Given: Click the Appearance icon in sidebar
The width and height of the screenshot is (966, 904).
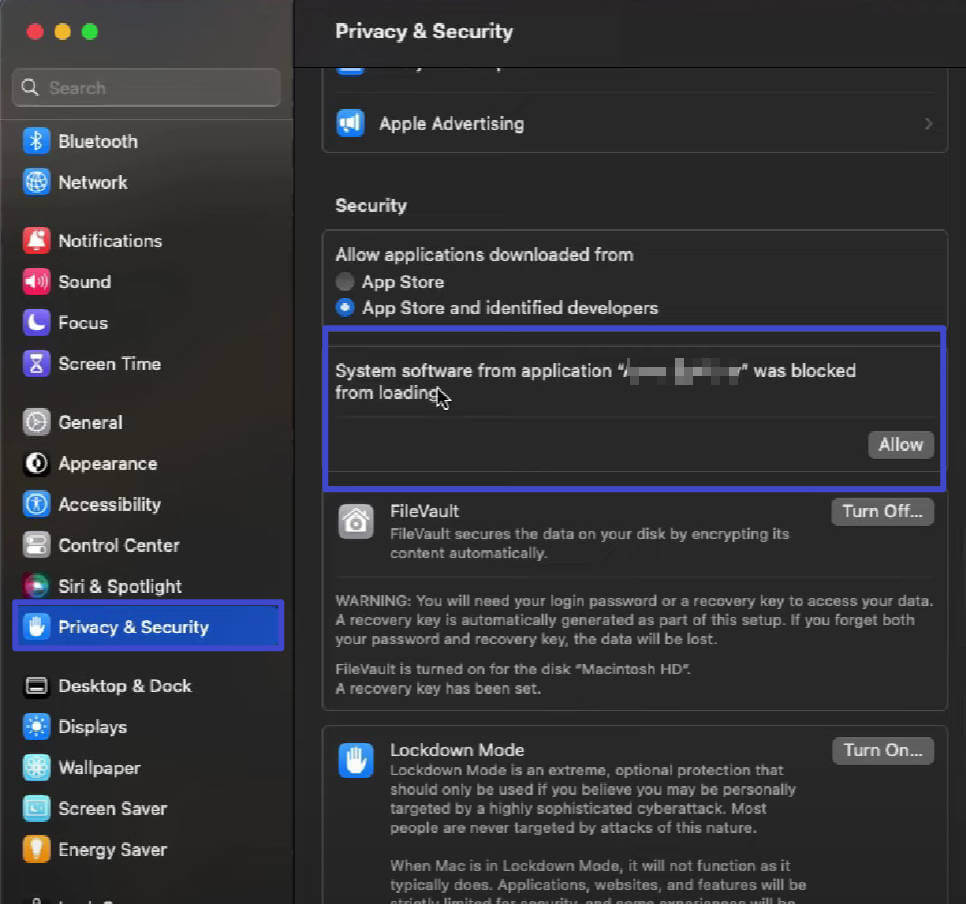Looking at the screenshot, I should (36, 463).
